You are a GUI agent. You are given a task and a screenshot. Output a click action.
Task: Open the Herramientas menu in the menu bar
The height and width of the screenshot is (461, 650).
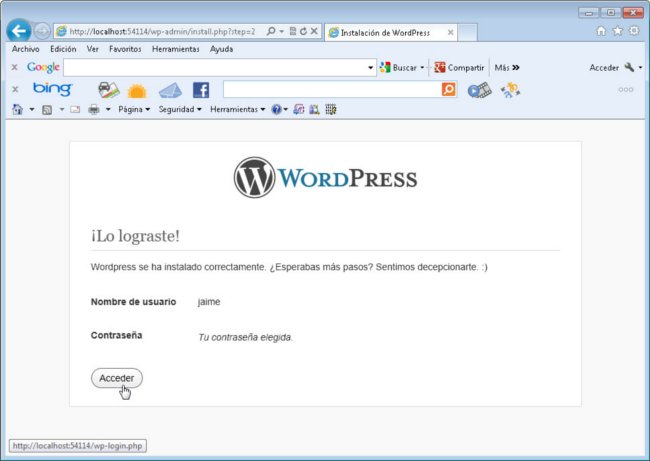(175, 49)
